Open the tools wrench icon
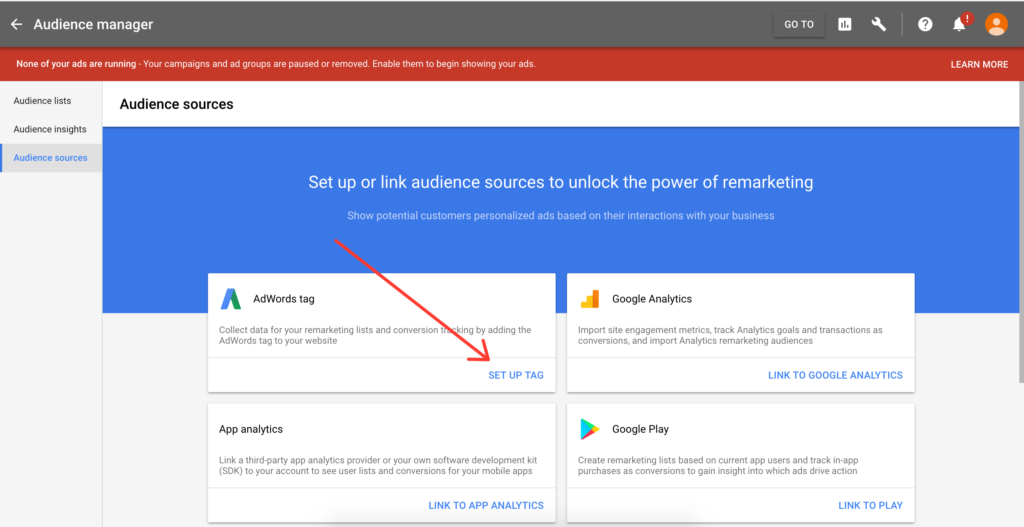 point(879,24)
